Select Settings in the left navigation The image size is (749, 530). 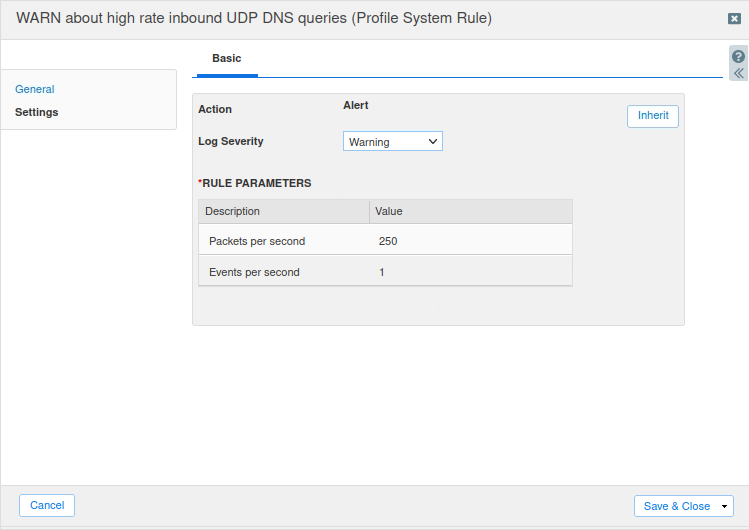pos(37,112)
